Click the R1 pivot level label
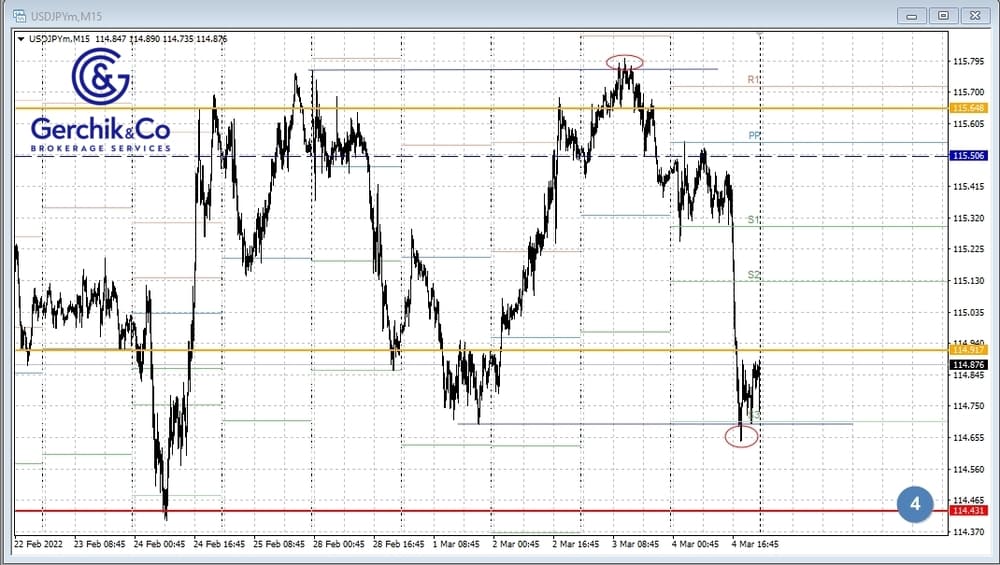Image resolution: width=1000 pixels, height=565 pixels. point(754,79)
